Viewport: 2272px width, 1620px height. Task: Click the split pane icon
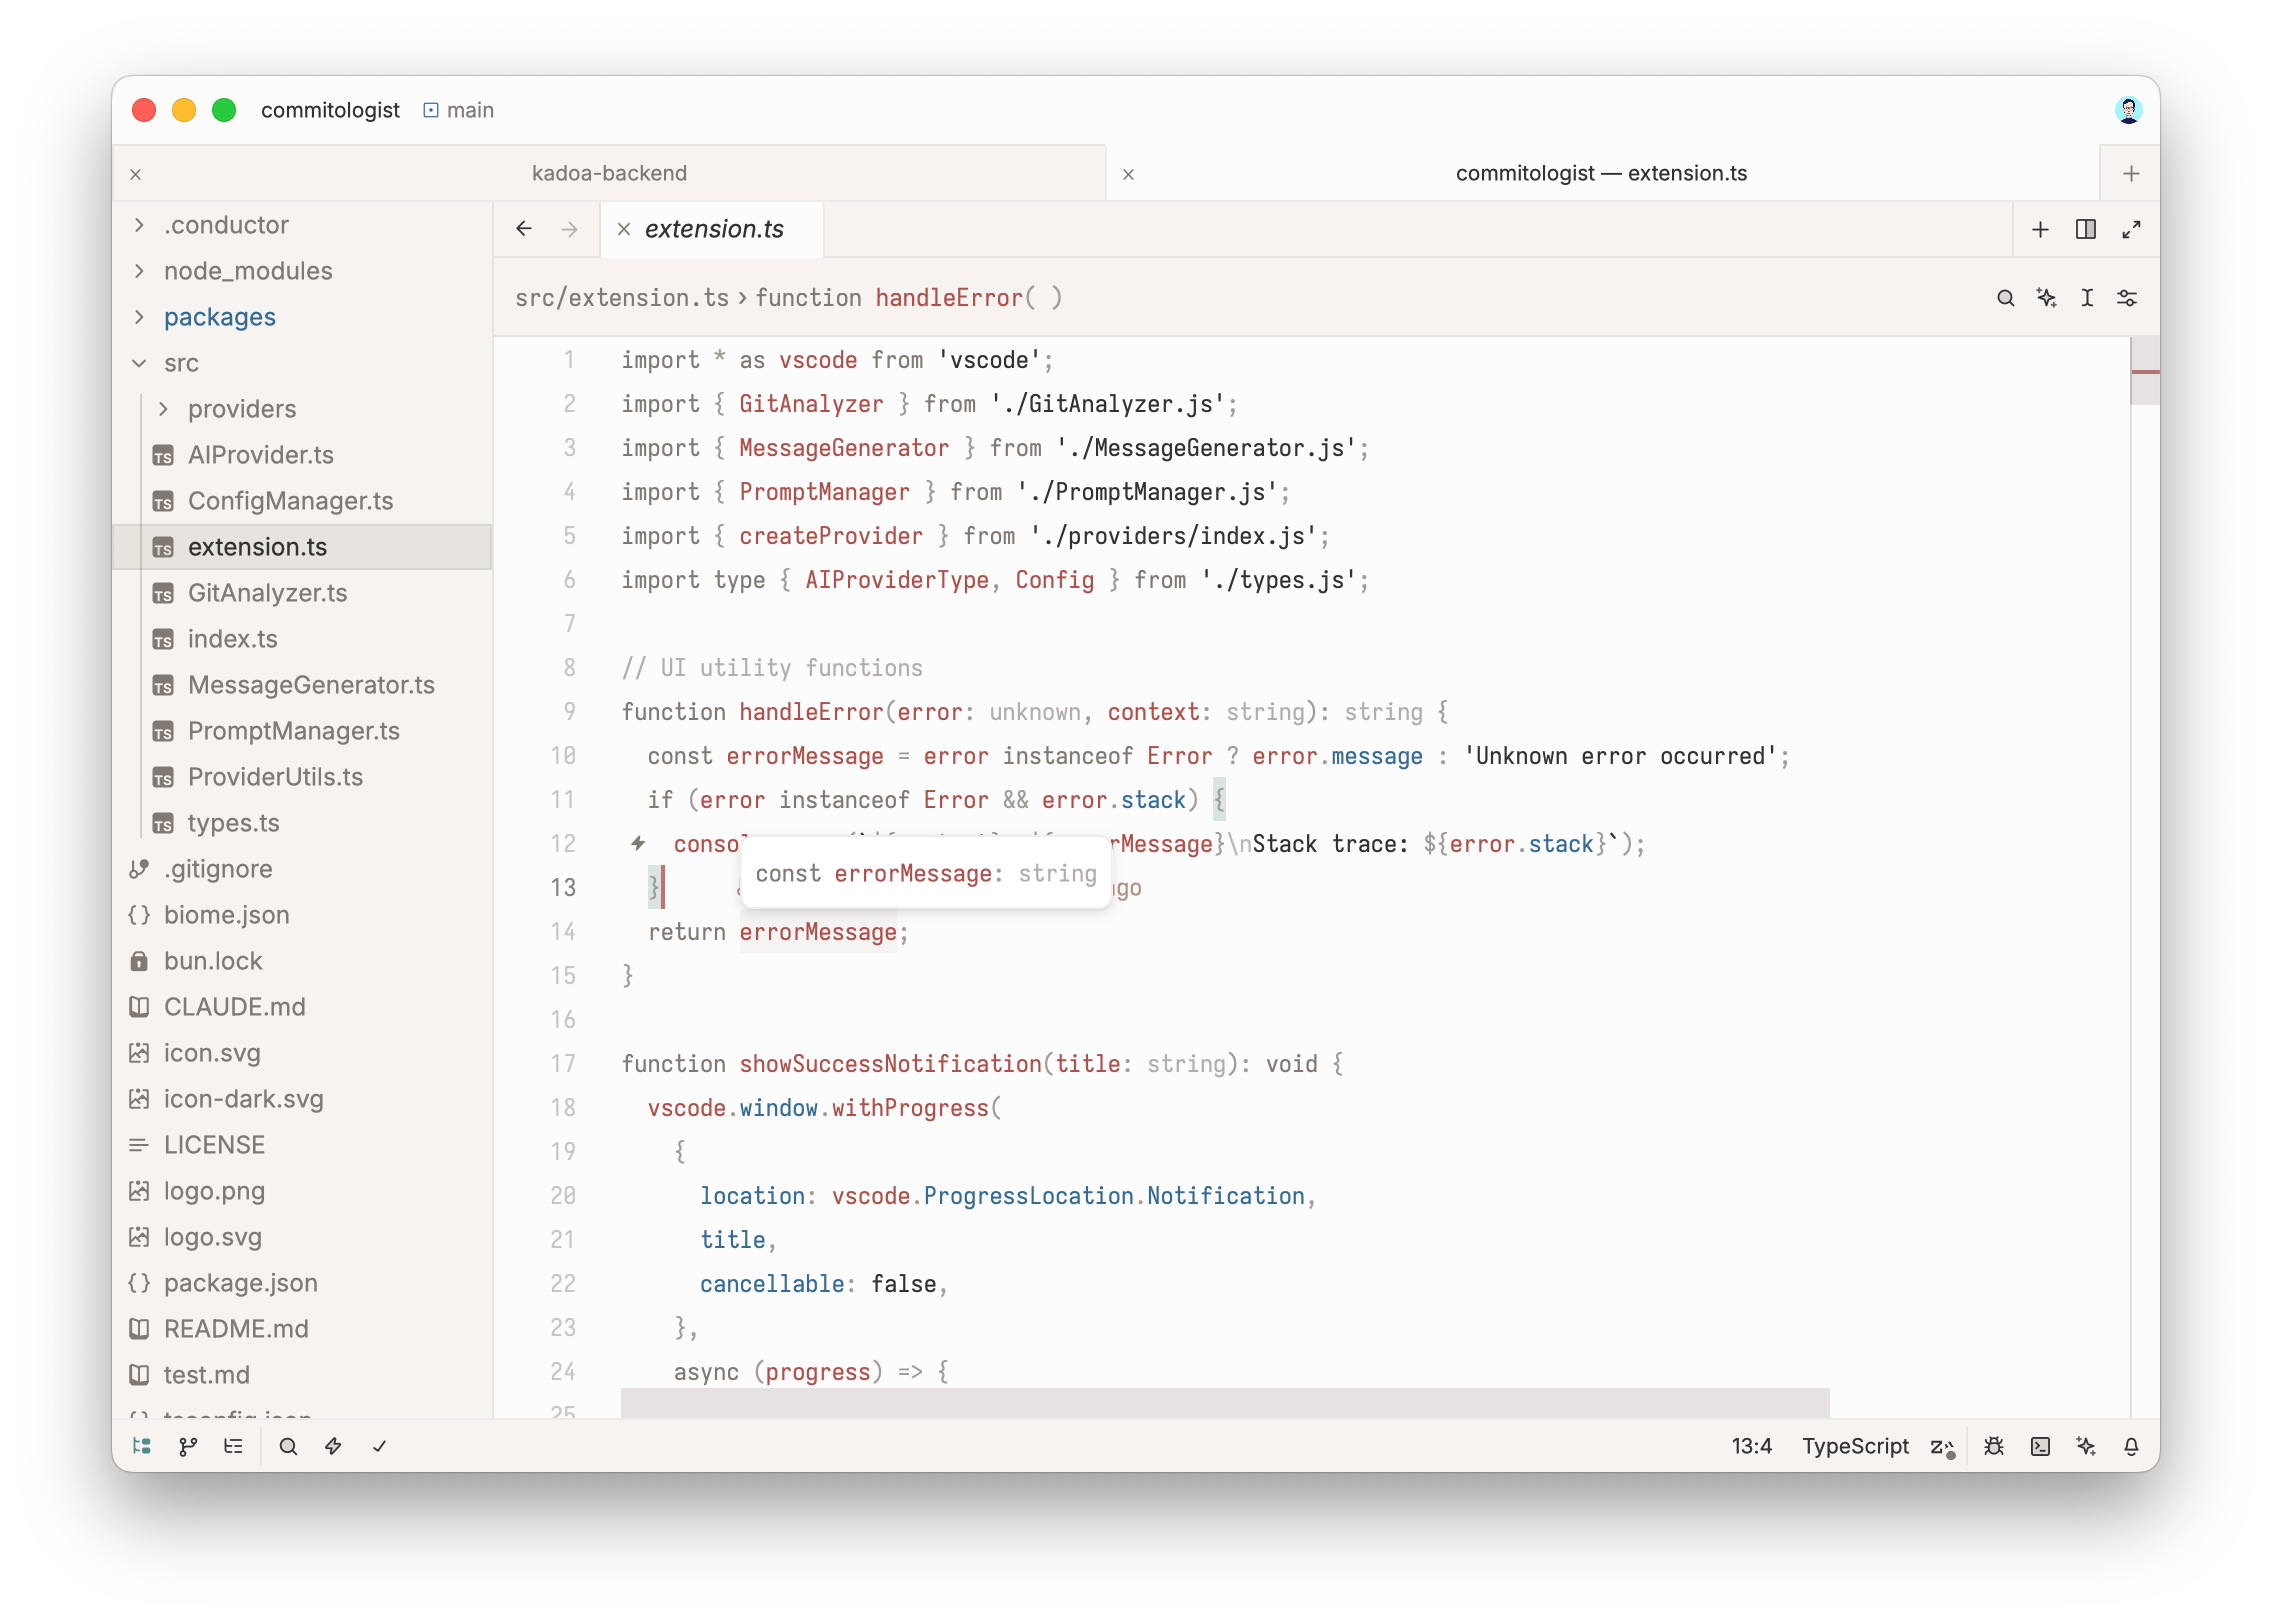(x=2086, y=229)
